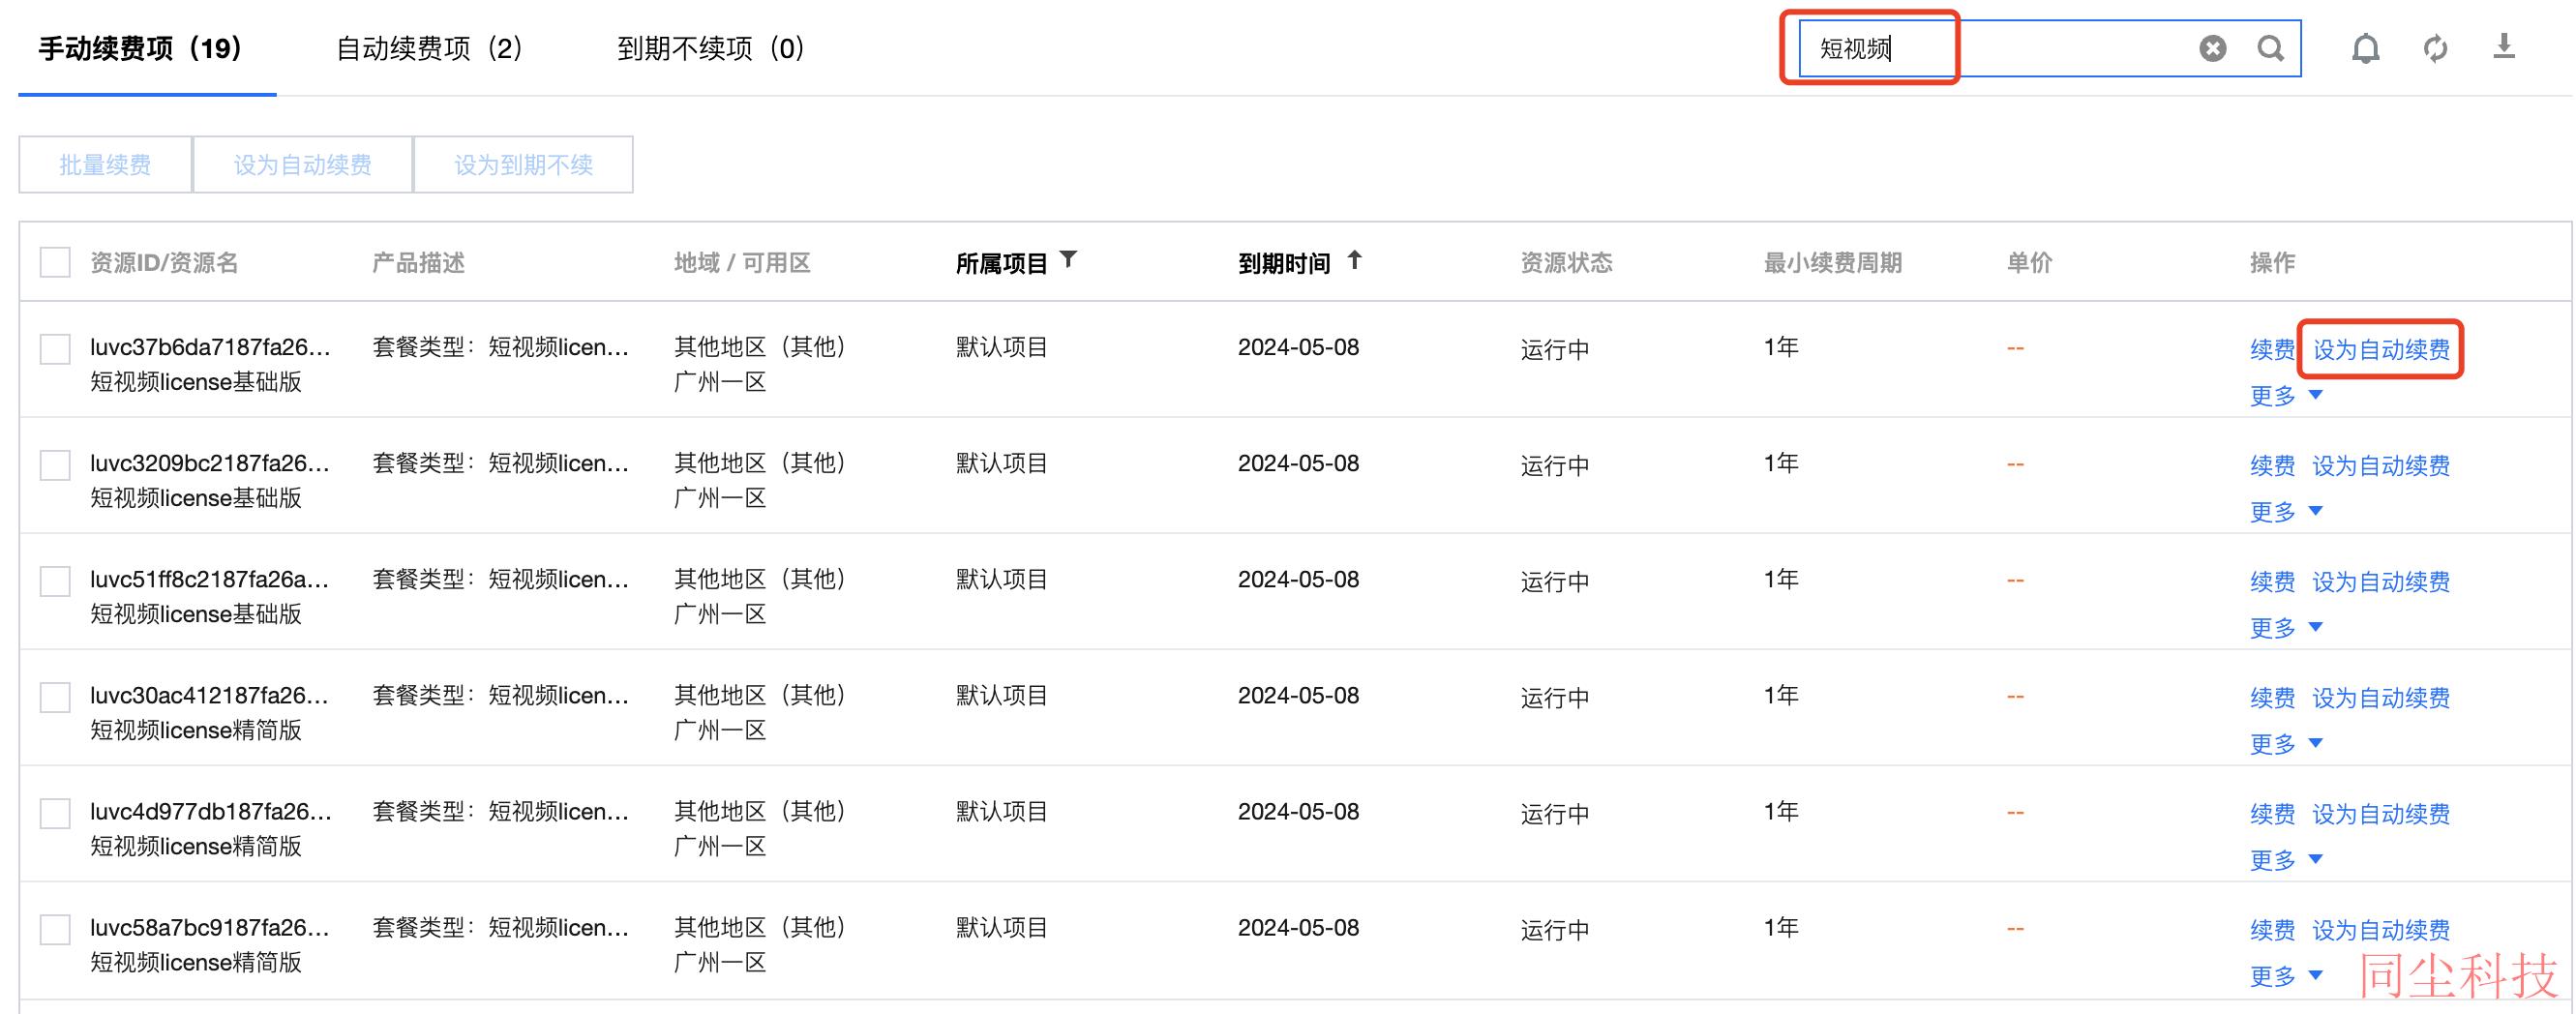Image resolution: width=2576 pixels, height=1014 pixels.
Task: Click resource ID luvc4d977db187fa26…
Action: pyautogui.click(x=210, y=811)
